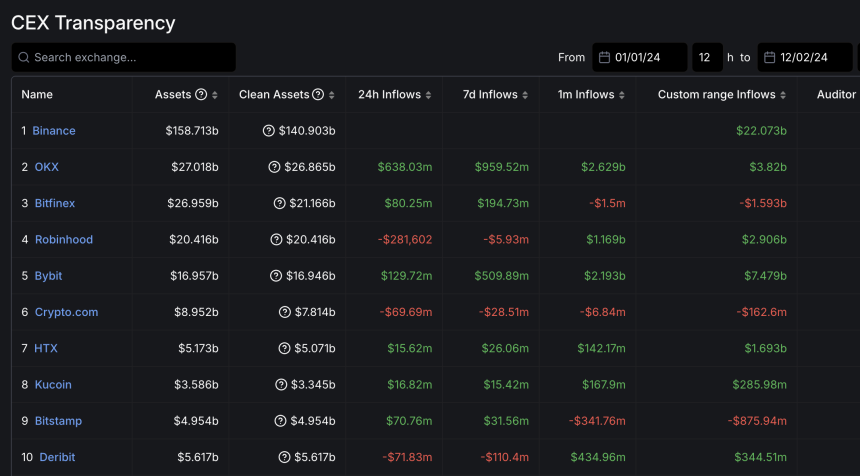Open the Crypto.com exchange page

pyautogui.click(x=66, y=312)
